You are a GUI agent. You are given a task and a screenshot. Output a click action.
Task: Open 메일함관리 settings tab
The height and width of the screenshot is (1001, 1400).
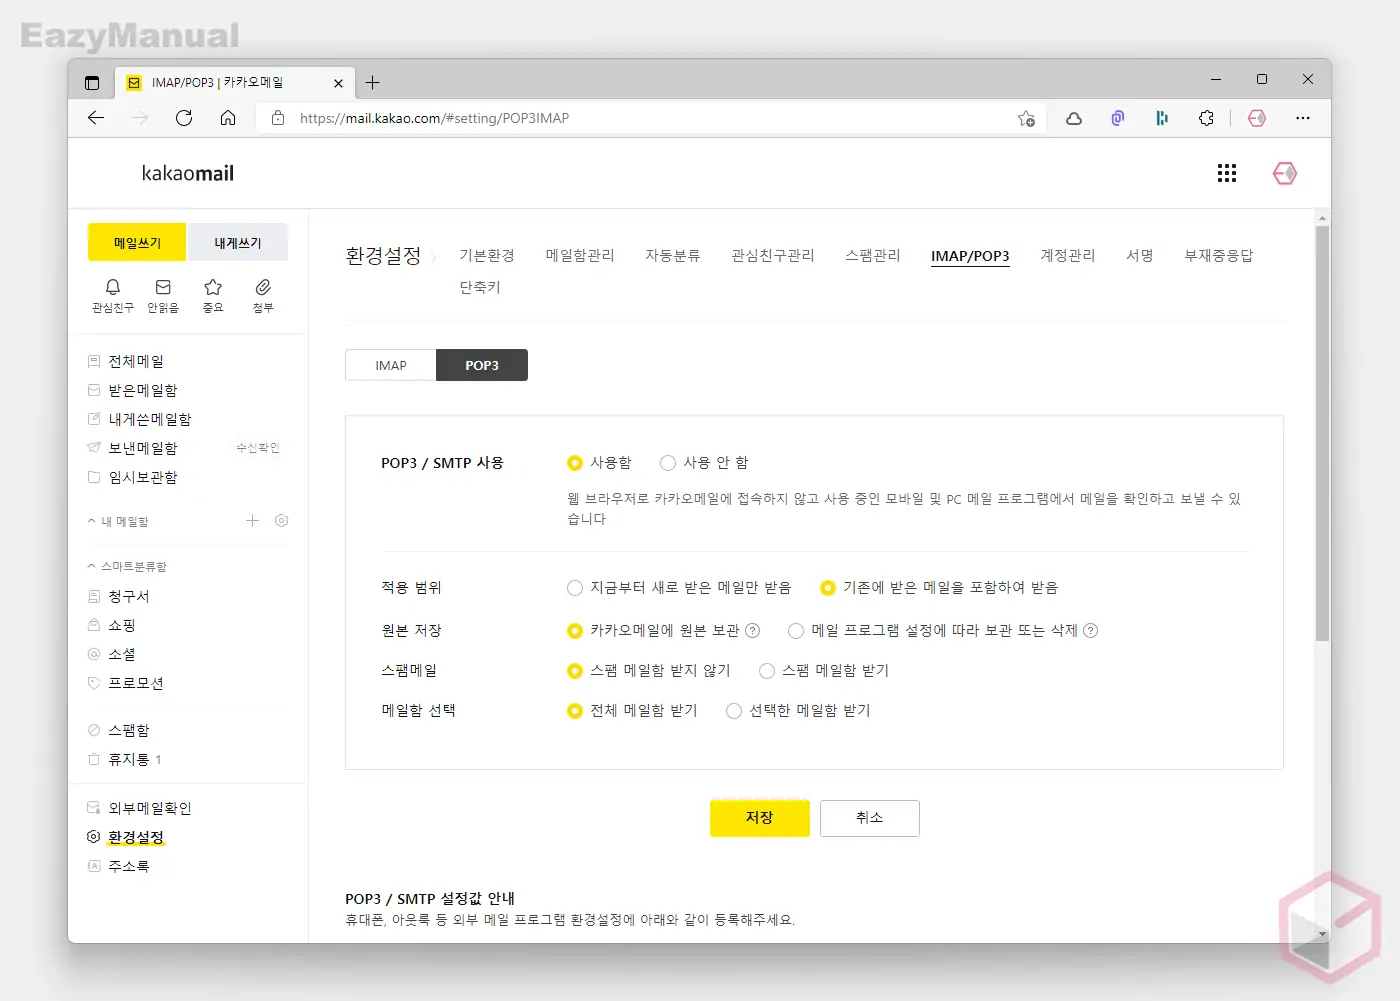tap(580, 256)
